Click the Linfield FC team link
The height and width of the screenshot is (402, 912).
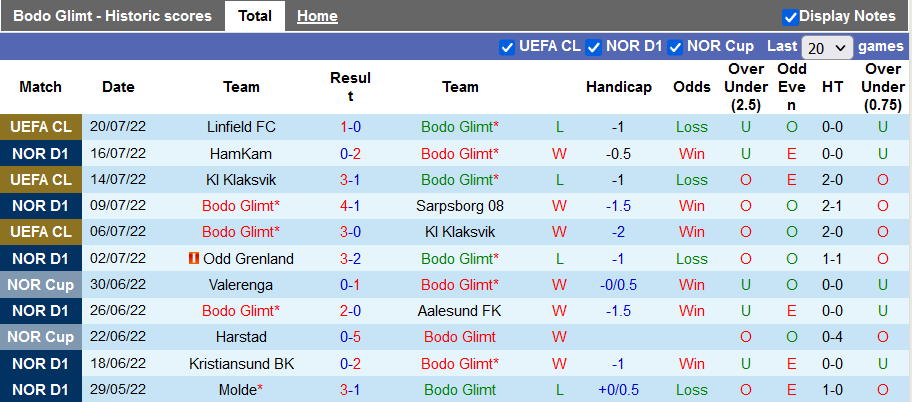tap(242, 127)
